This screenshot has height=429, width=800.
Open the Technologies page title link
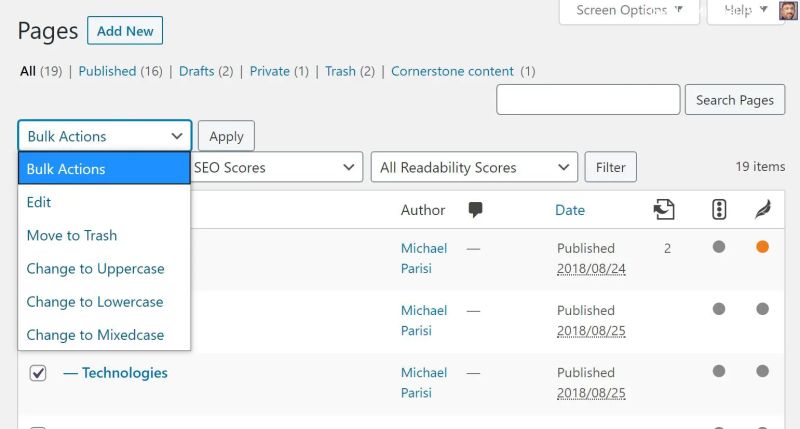tap(124, 373)
